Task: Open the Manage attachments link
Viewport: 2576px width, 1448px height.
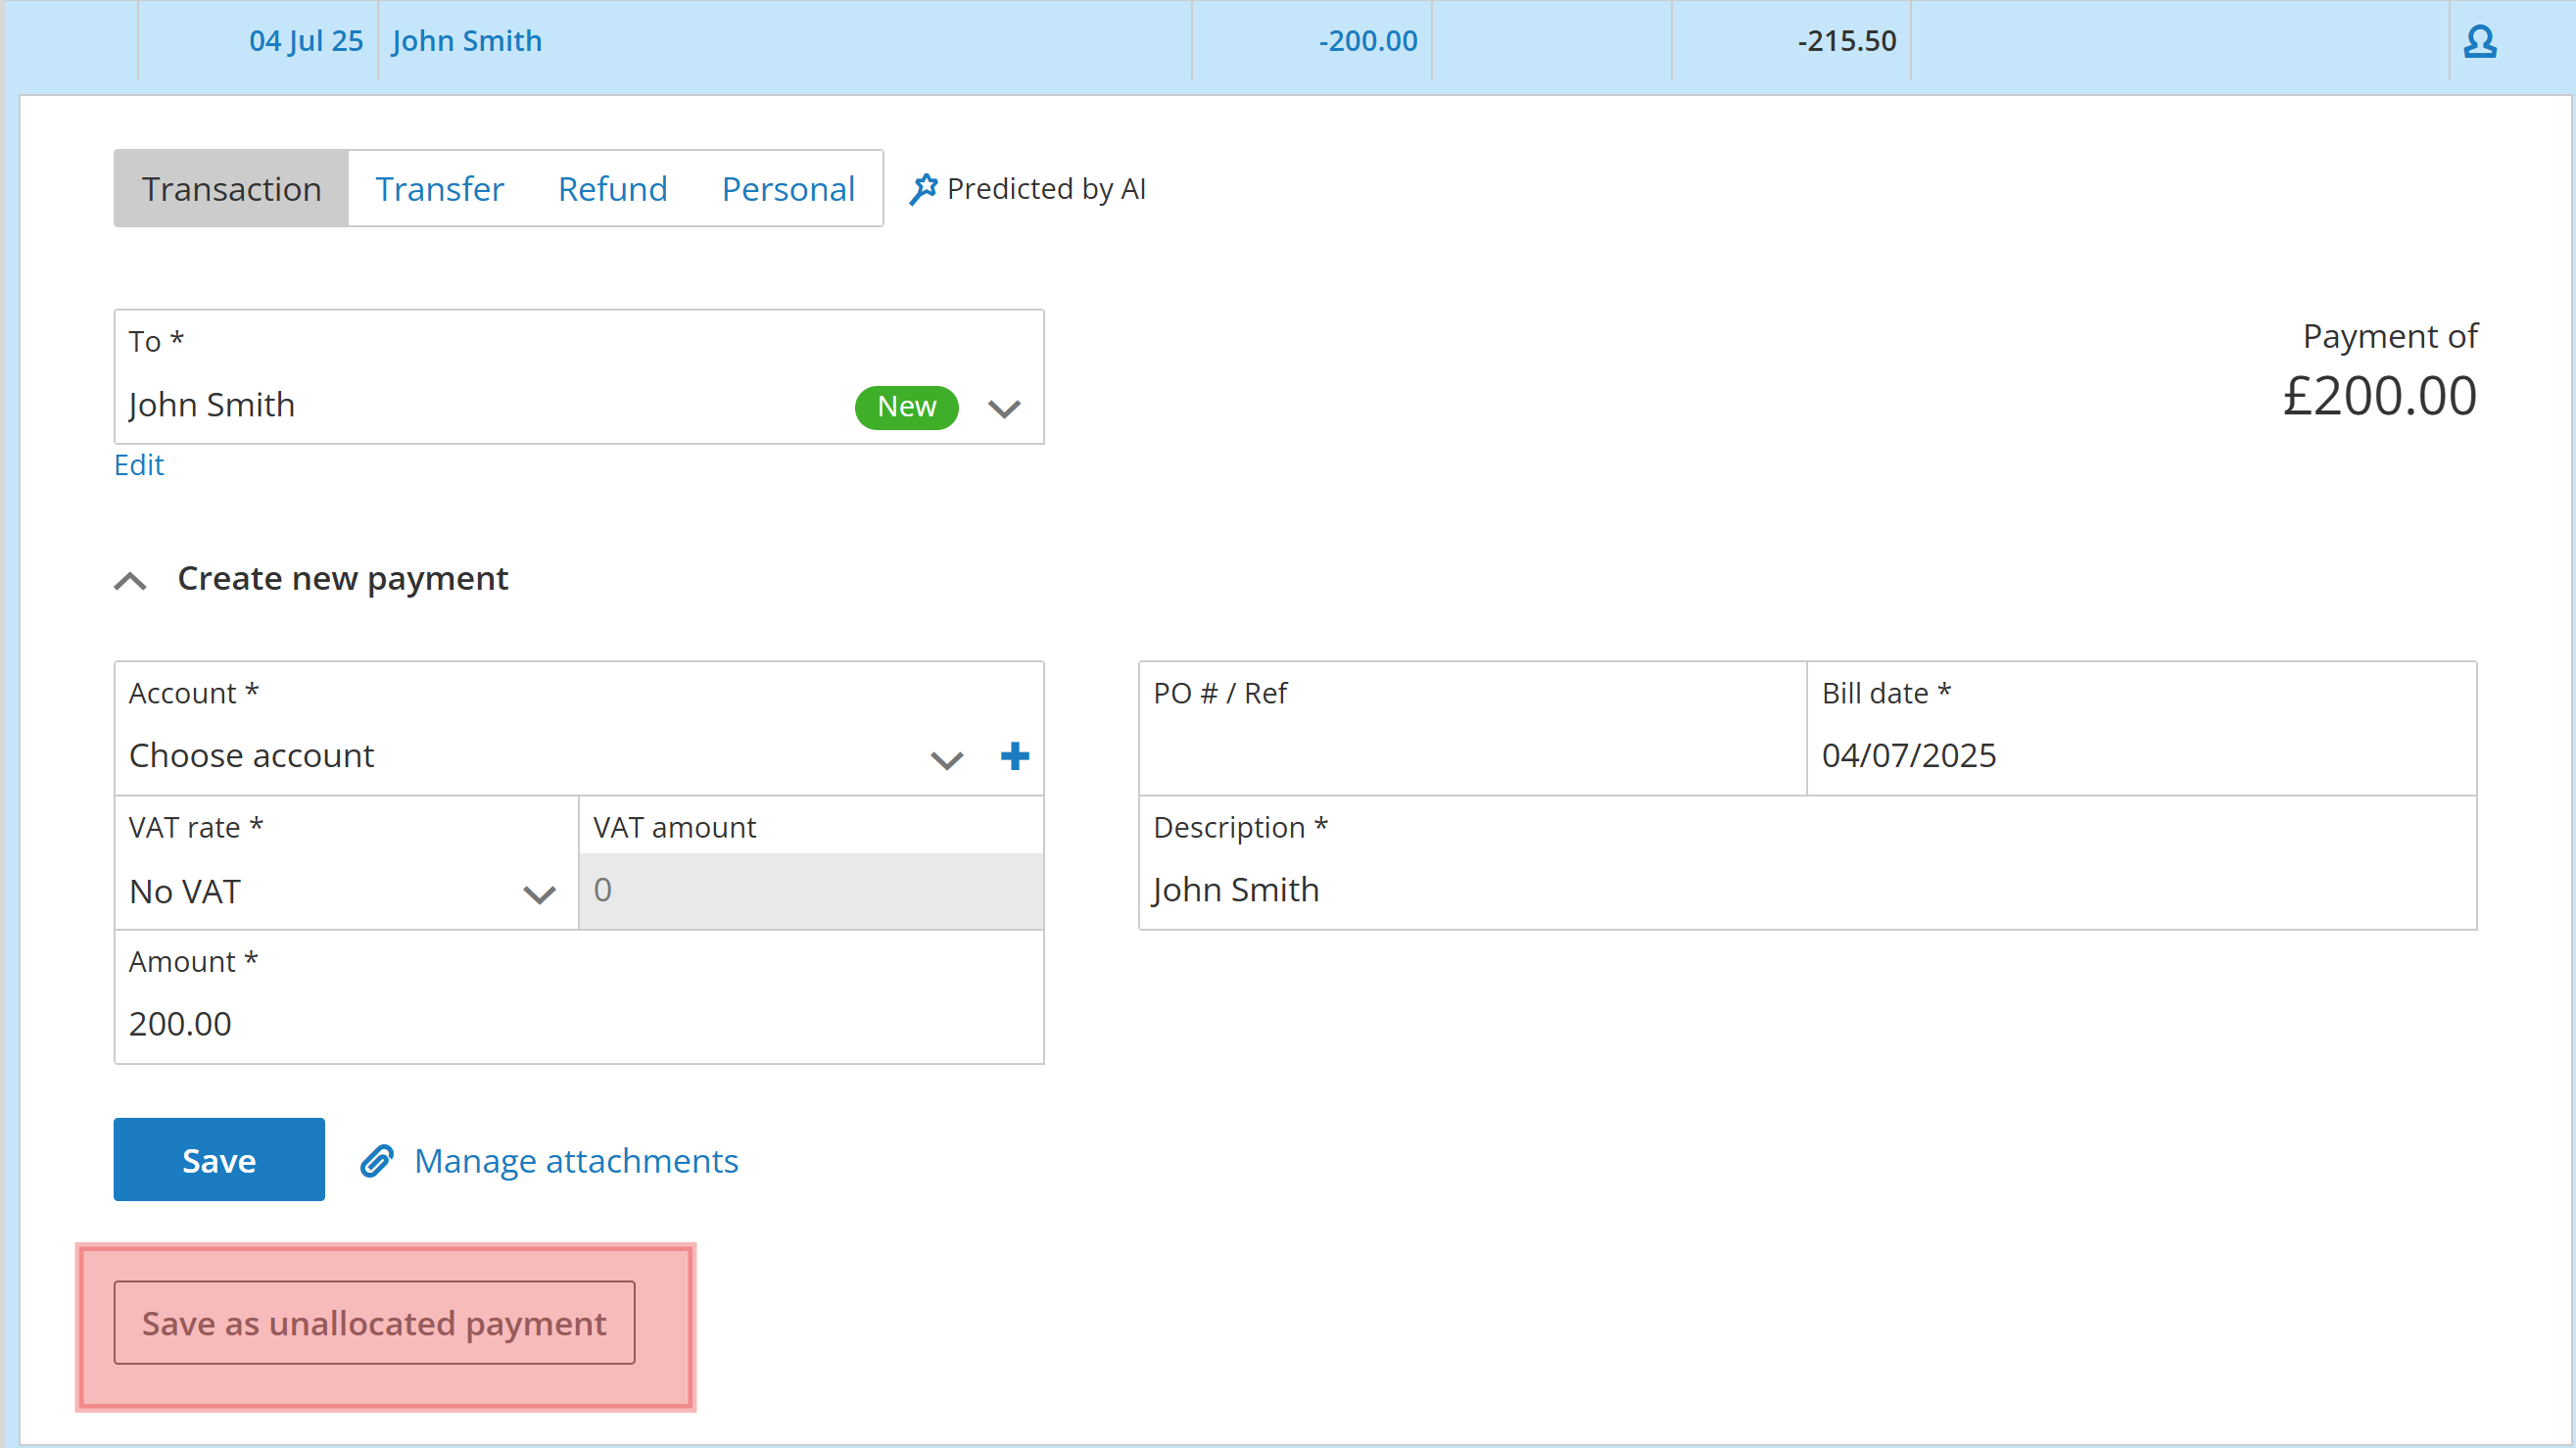Action: 576,1160
